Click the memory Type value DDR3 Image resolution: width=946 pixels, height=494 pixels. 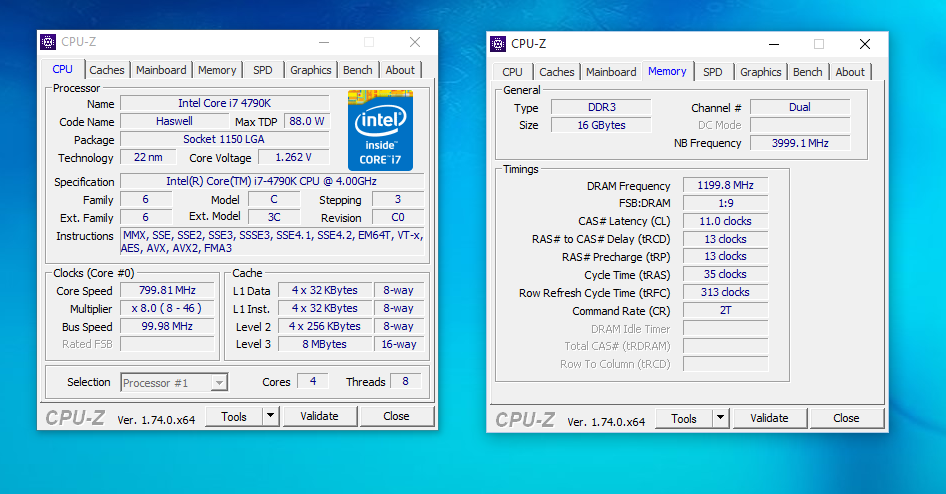[602, 107]
